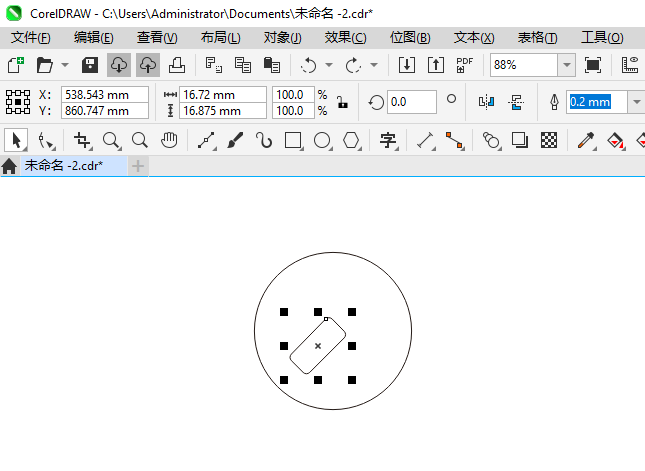Undo the last action

pos(309,65)
